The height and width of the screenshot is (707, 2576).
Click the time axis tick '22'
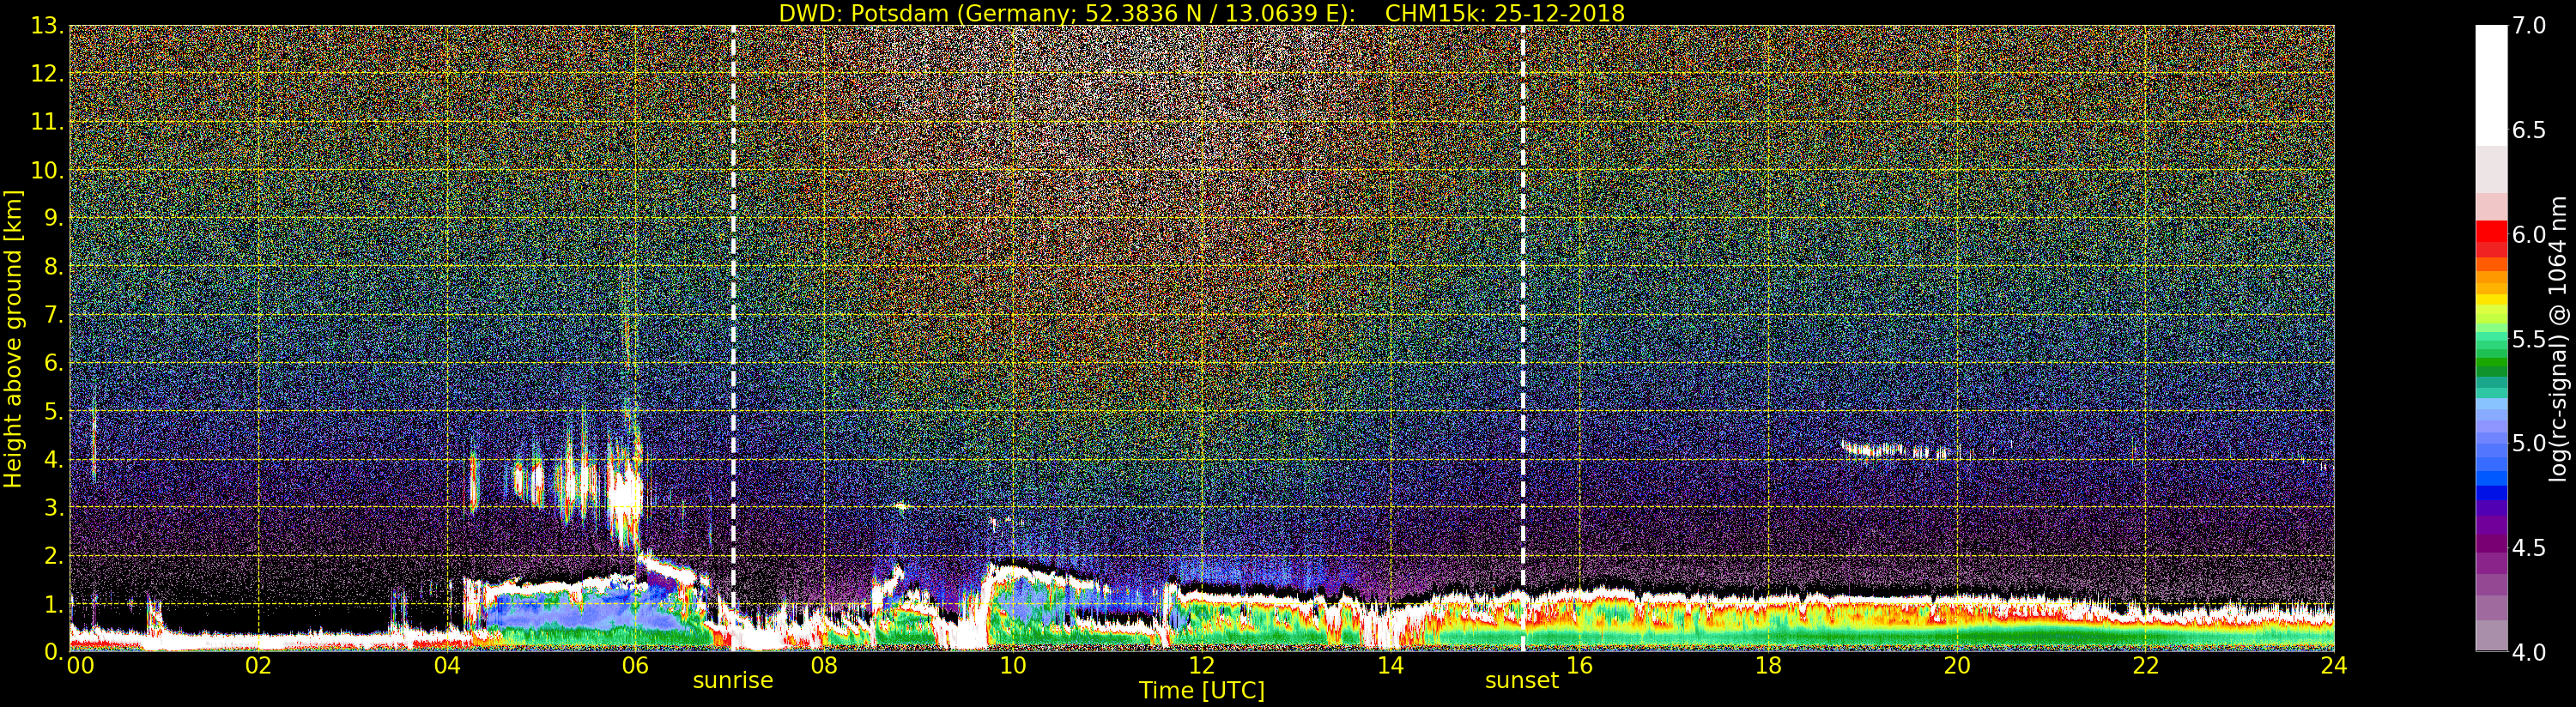pos(2145,666)
